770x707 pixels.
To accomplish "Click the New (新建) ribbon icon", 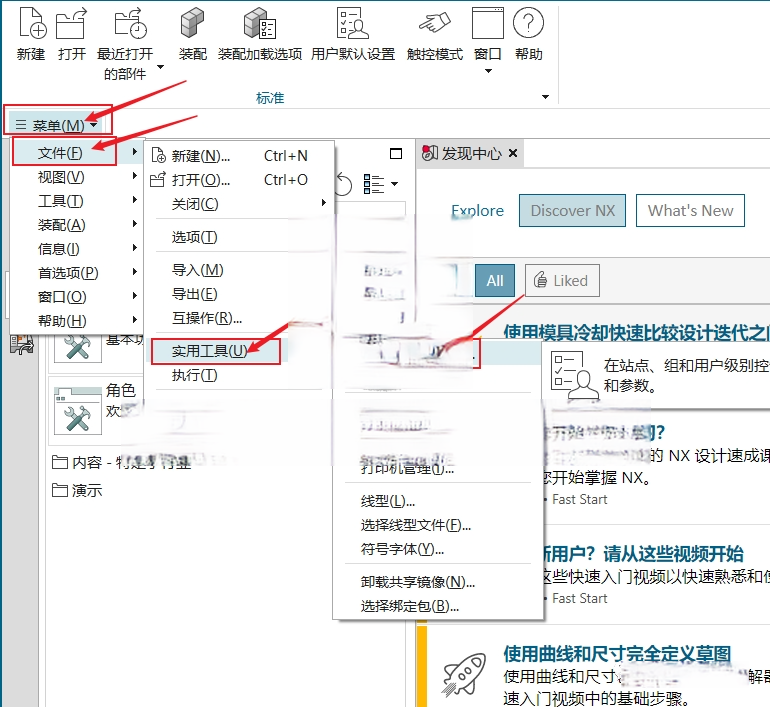I will (x=32, y=23).
